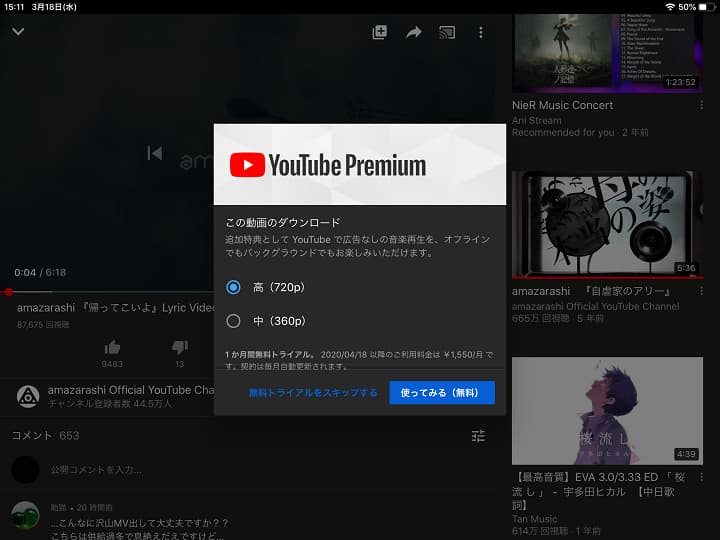Tap the 0:04 / 6:18 time display
The width and height of the screenshot is (720, 540).
coord(40,272)
